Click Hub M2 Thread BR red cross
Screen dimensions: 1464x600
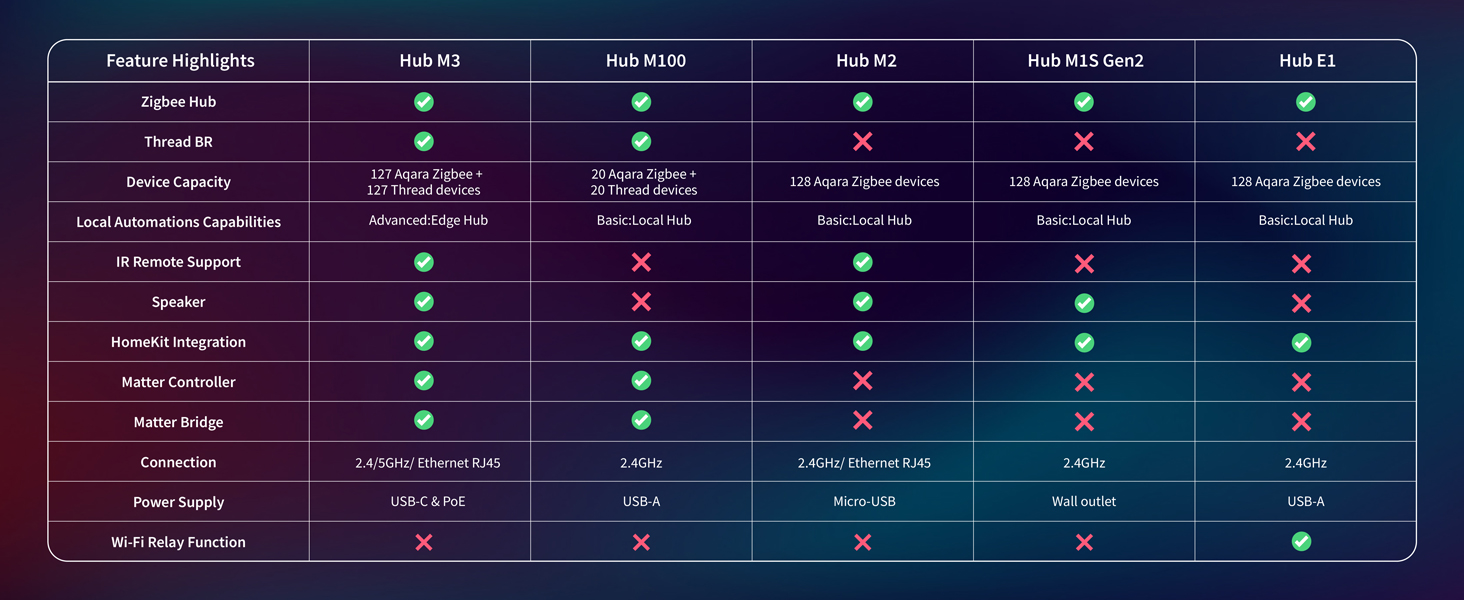863,142
